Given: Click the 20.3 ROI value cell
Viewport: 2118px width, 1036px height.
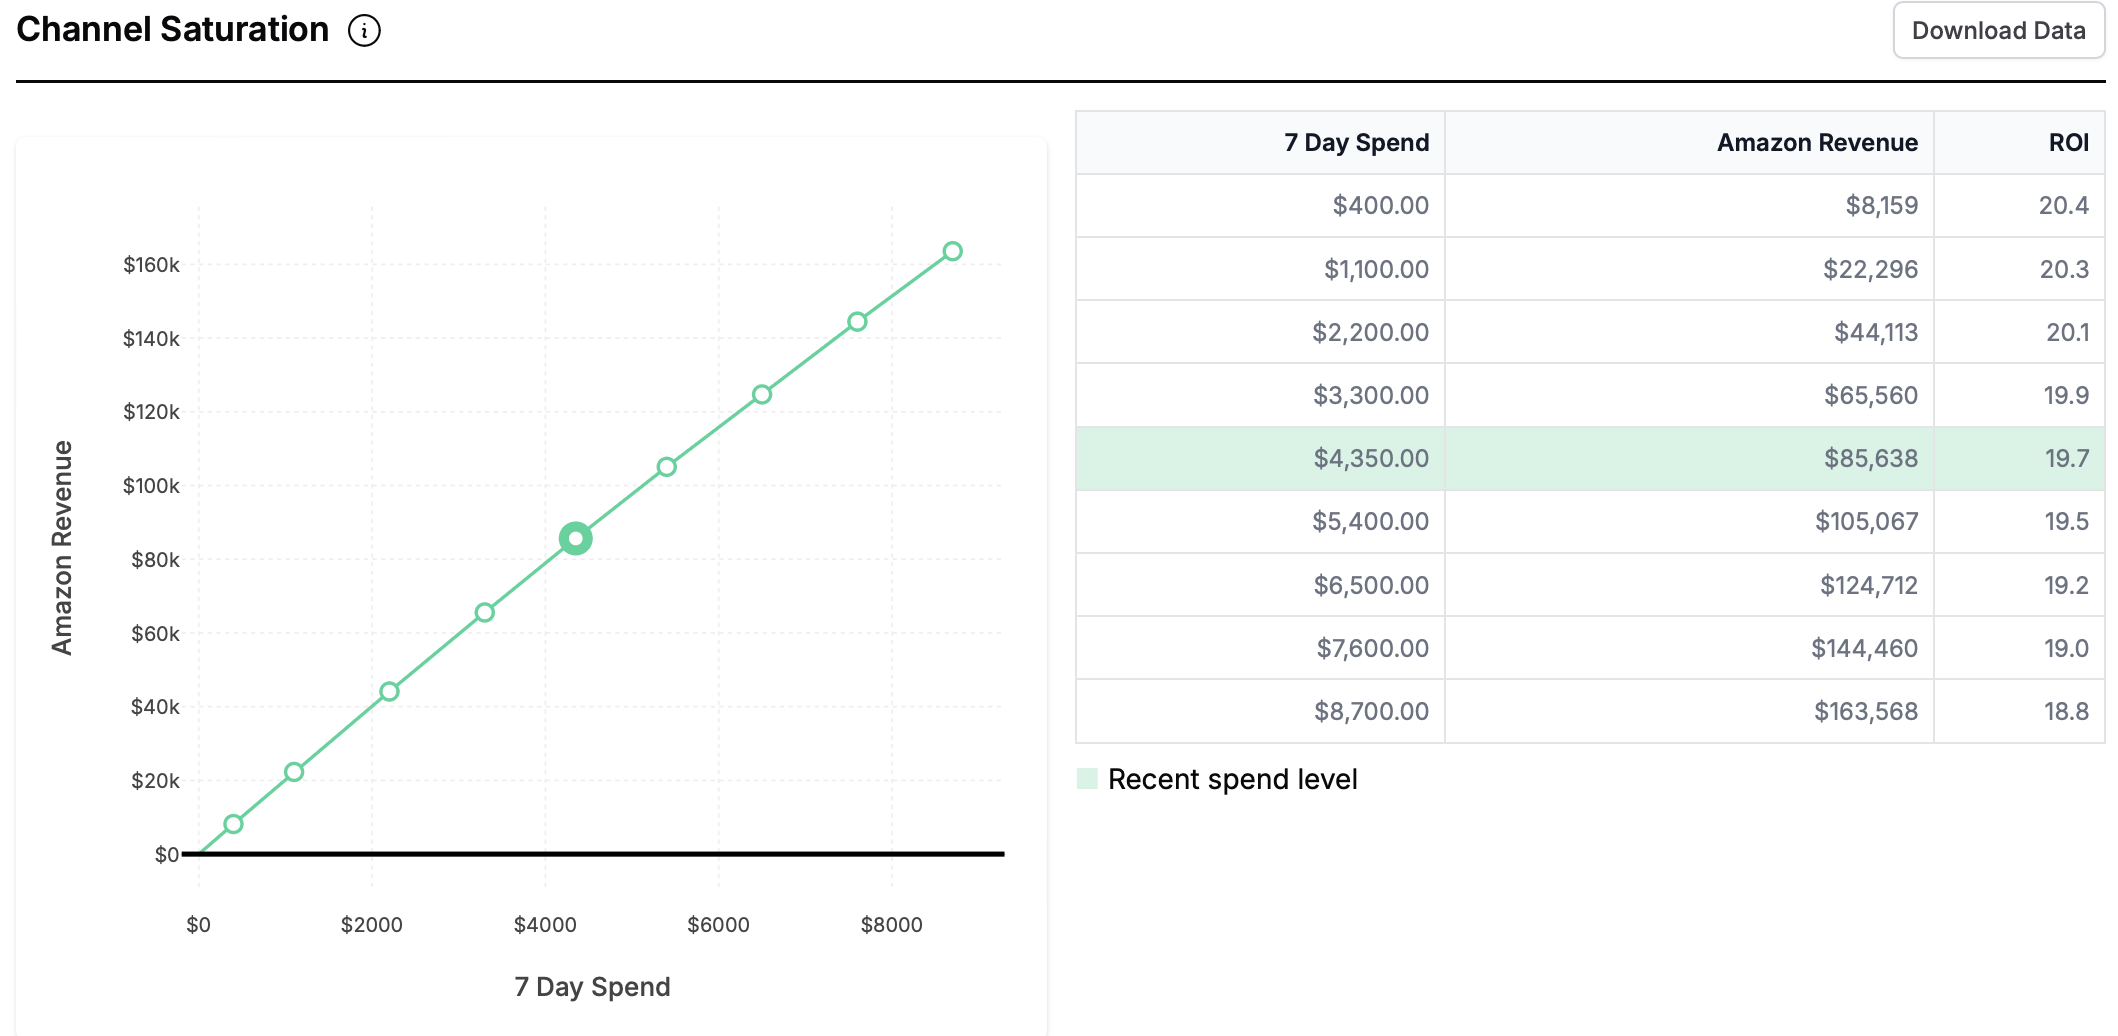Looking at the screenshot, I should point(2064,269).
